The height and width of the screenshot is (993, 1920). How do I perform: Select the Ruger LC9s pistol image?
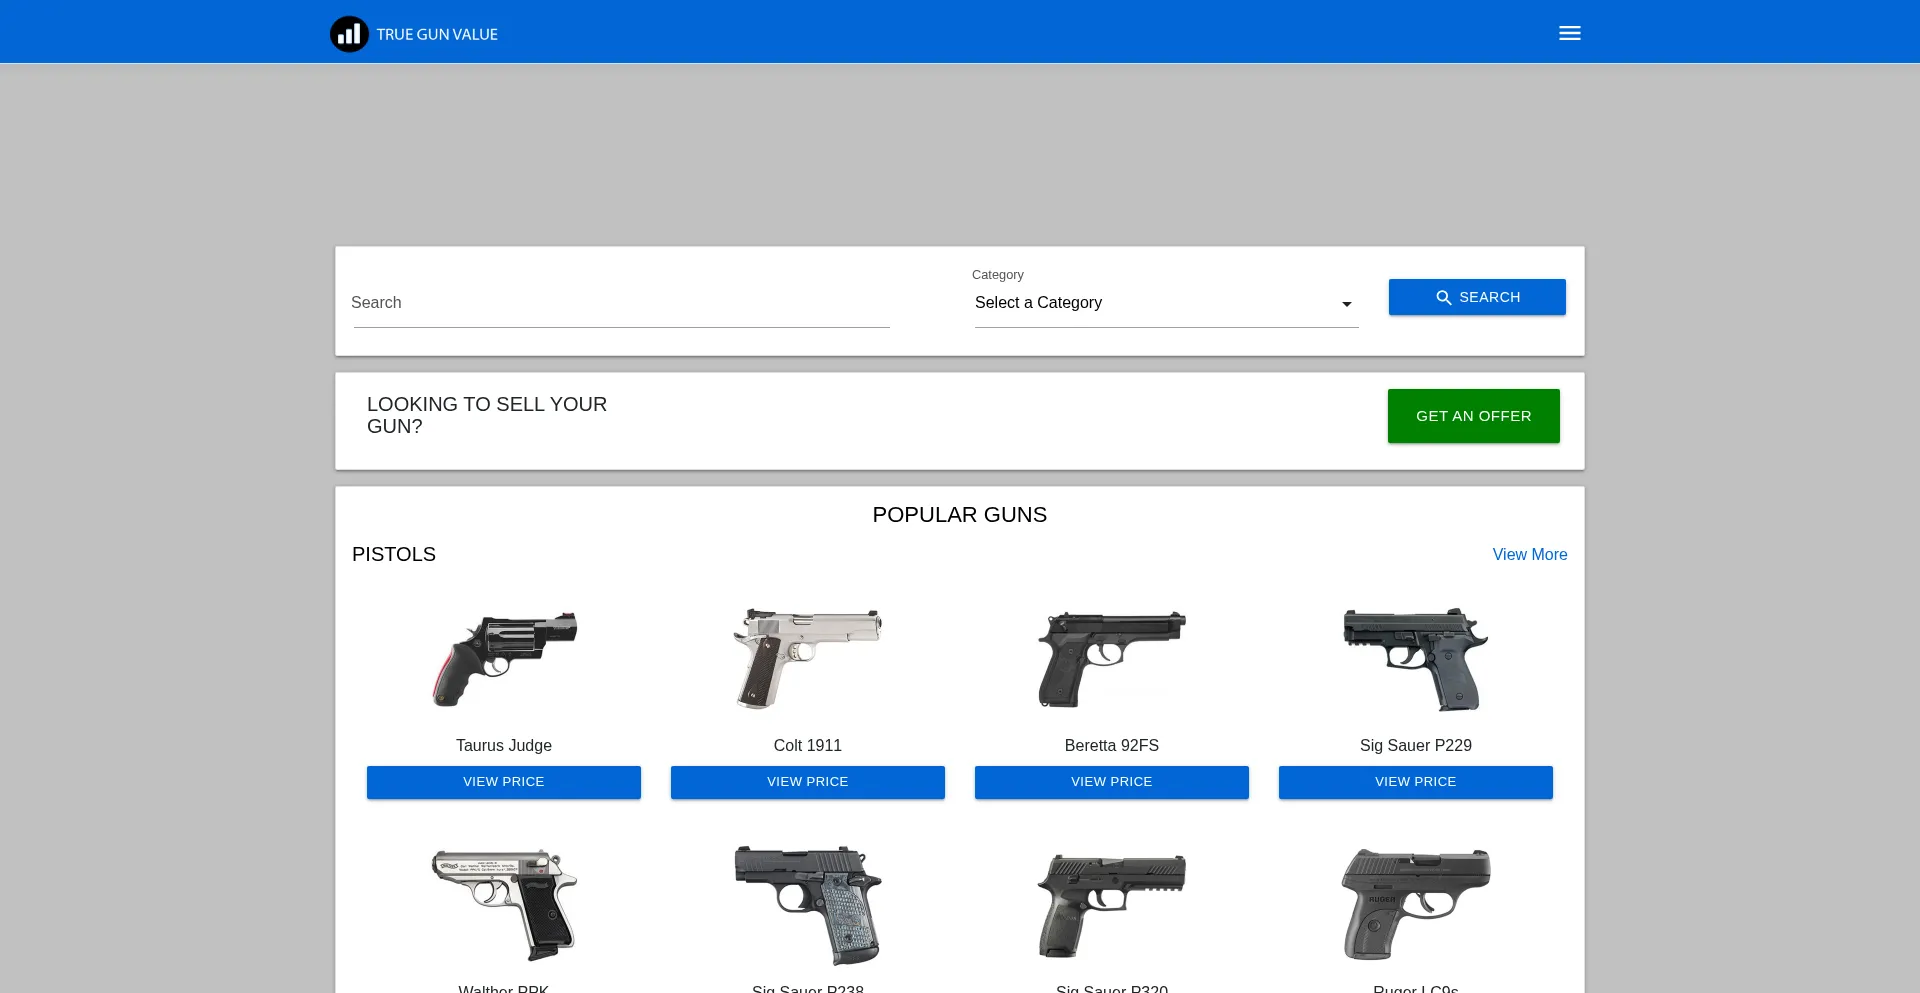(1415, 904)
